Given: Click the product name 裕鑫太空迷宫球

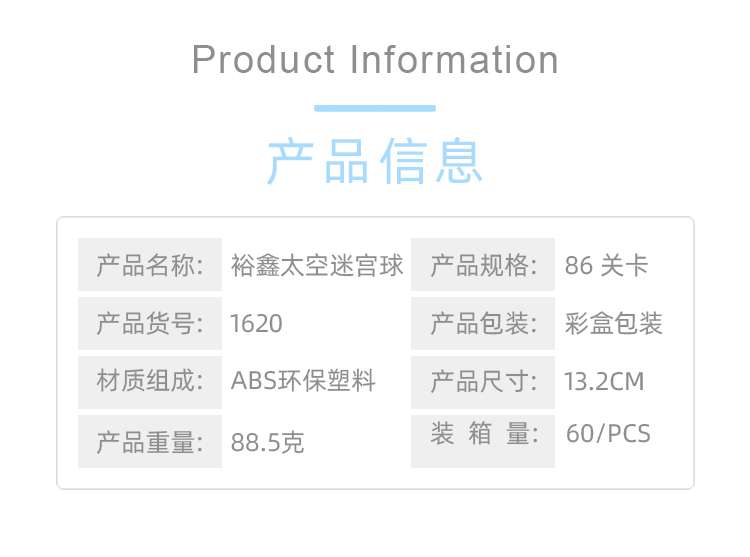Looking at the screenshot, I should click(x=317, y=266).
